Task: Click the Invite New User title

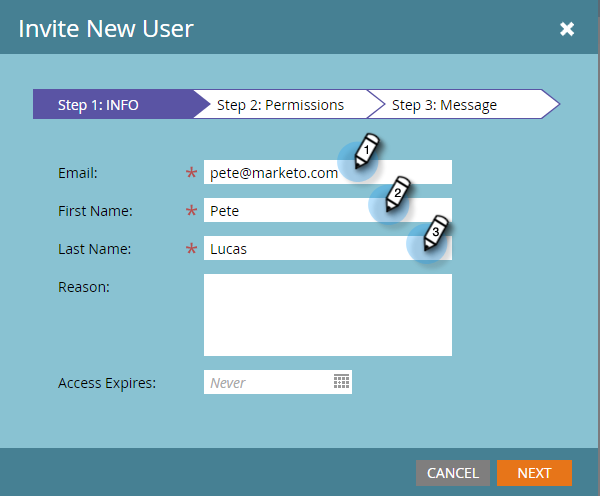Action: [x=106, y=29]
